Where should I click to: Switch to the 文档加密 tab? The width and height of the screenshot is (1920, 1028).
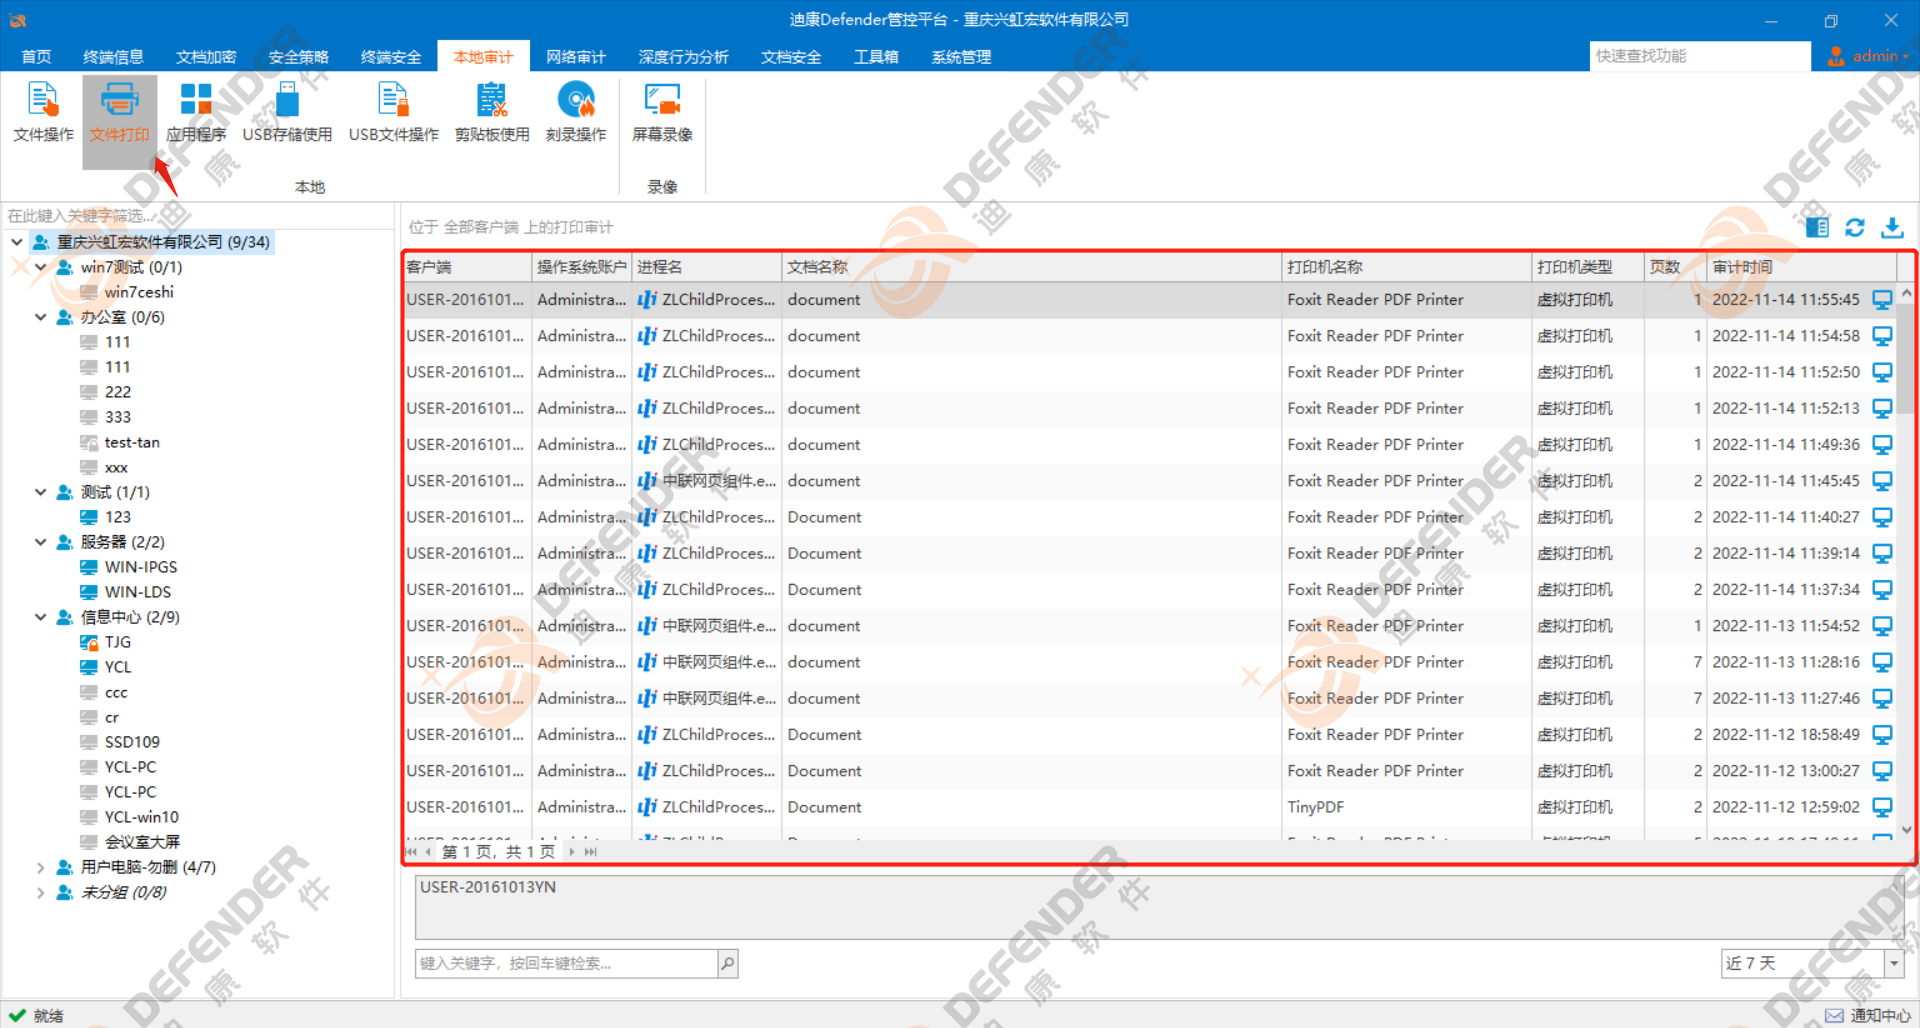pyautogui.click(x=206, y=57)
